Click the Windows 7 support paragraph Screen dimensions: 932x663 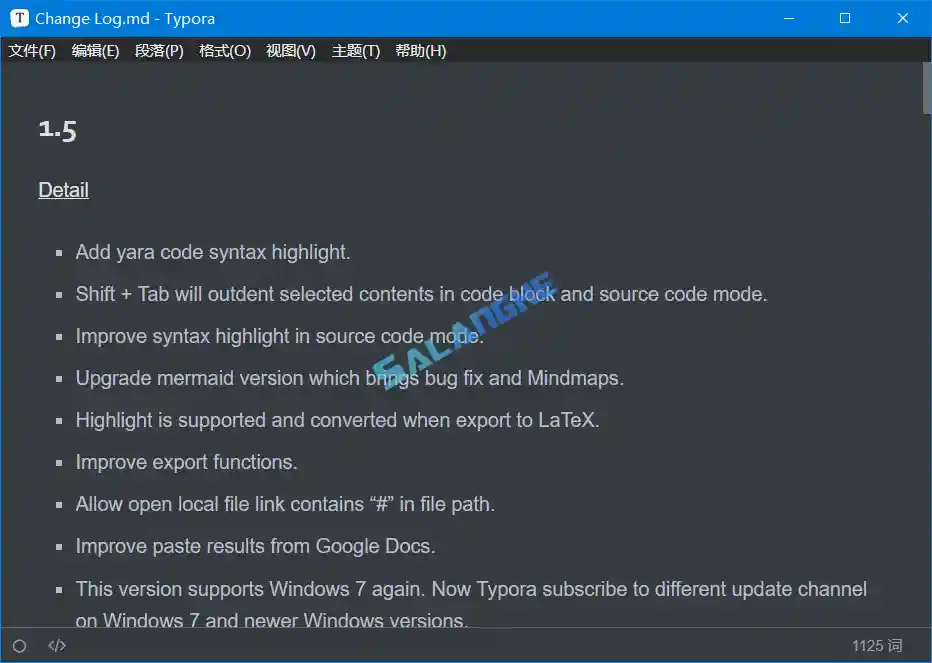pyautogui.click(x=470, y=589)
